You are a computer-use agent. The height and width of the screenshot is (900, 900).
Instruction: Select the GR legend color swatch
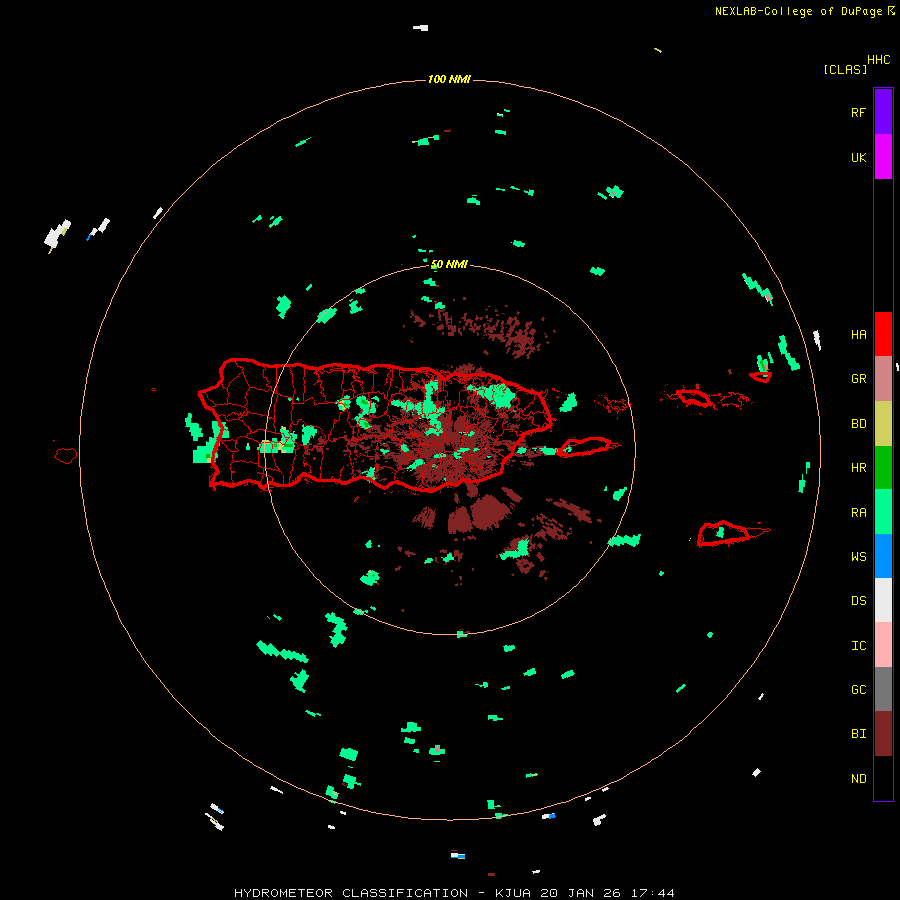(x=883, y=379)
